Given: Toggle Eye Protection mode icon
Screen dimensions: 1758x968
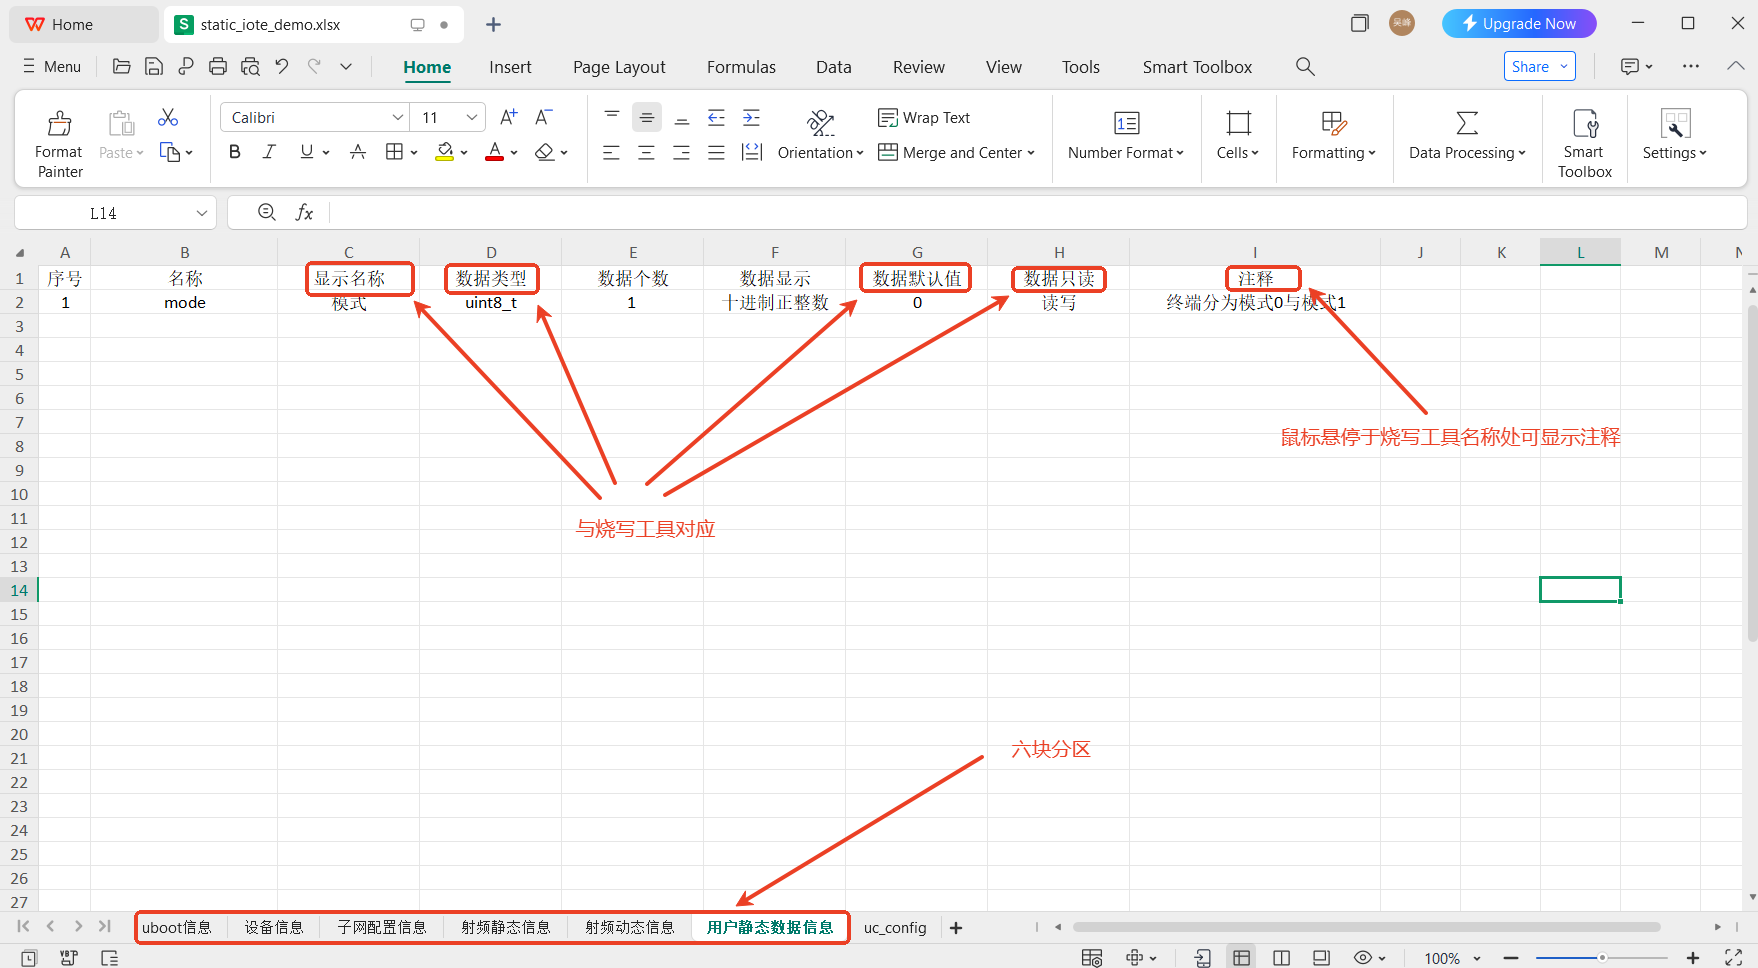Looking at the screenshot, I should coord(1363,958).
